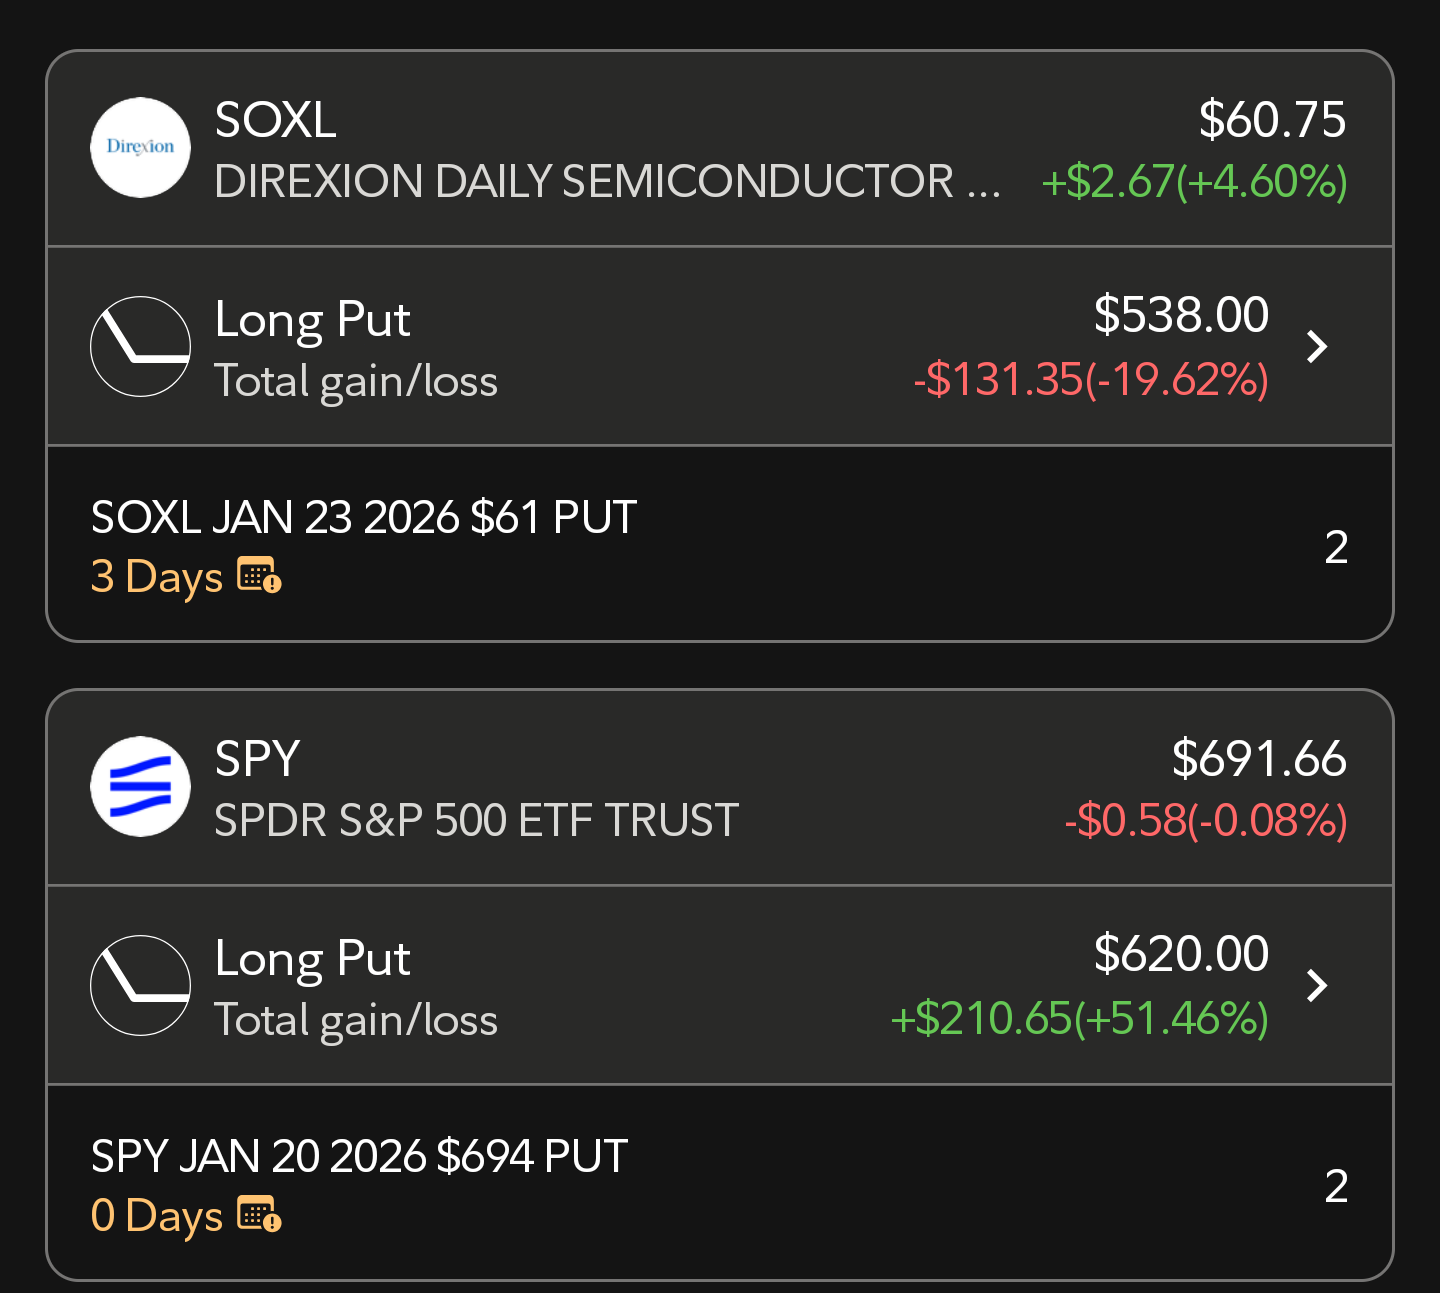The width and height of the screenshot is (1440, 1293).
Task: Tap the SOXL price $60.75
Action: [x=1272, y=120]
